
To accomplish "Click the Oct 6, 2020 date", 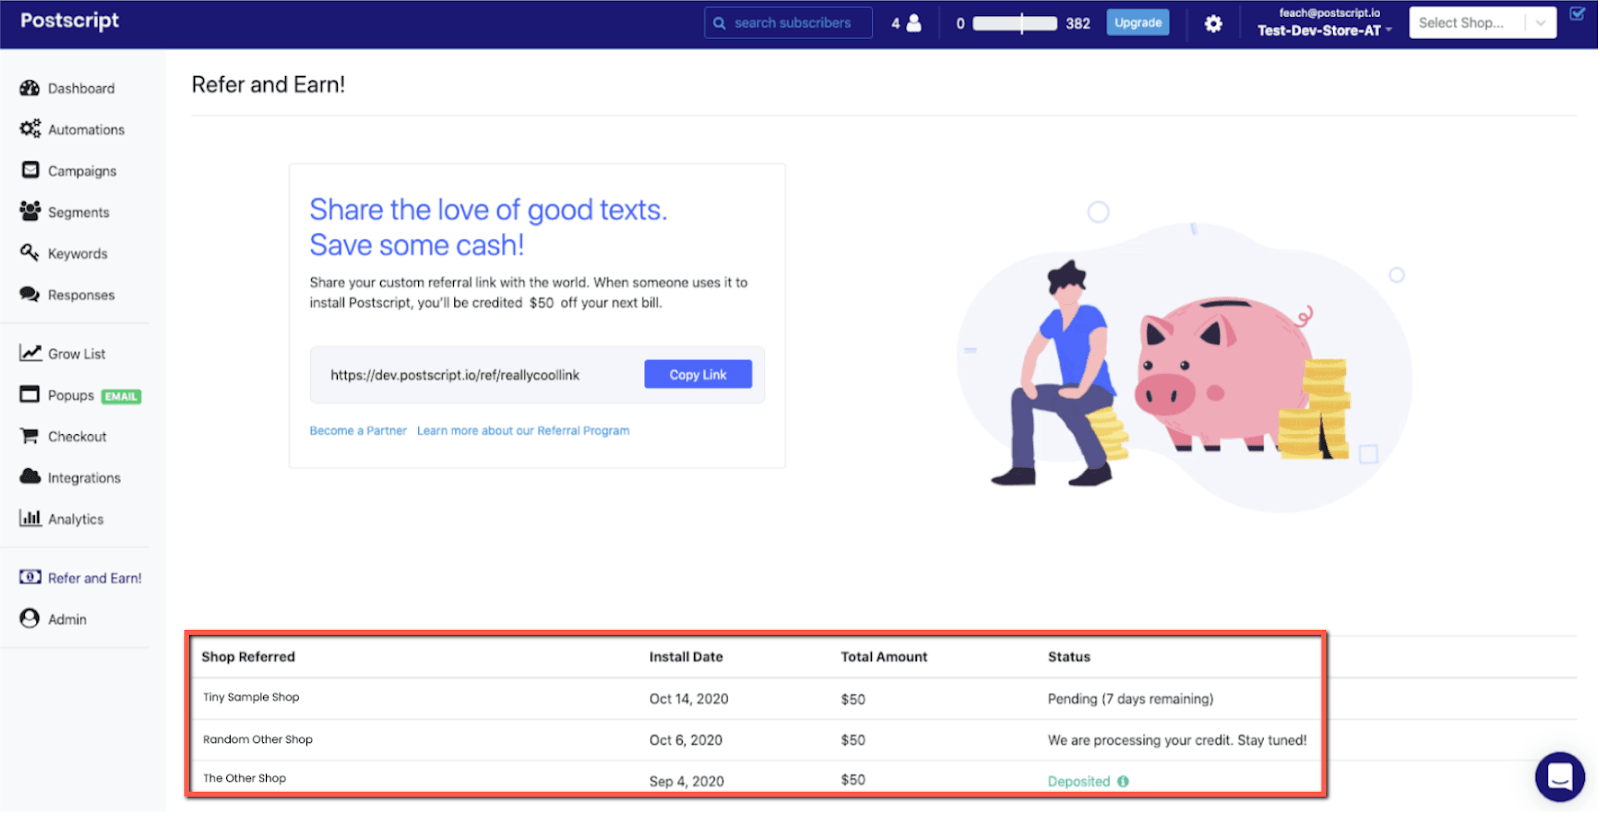I will (686, 740).
